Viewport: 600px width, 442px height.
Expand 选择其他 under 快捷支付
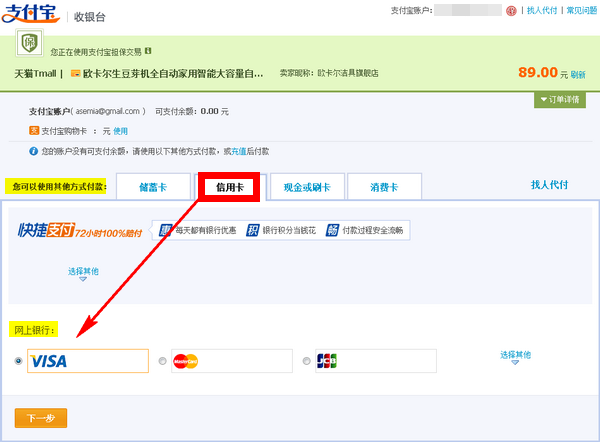pyautogui.click(x=83, y=273)
